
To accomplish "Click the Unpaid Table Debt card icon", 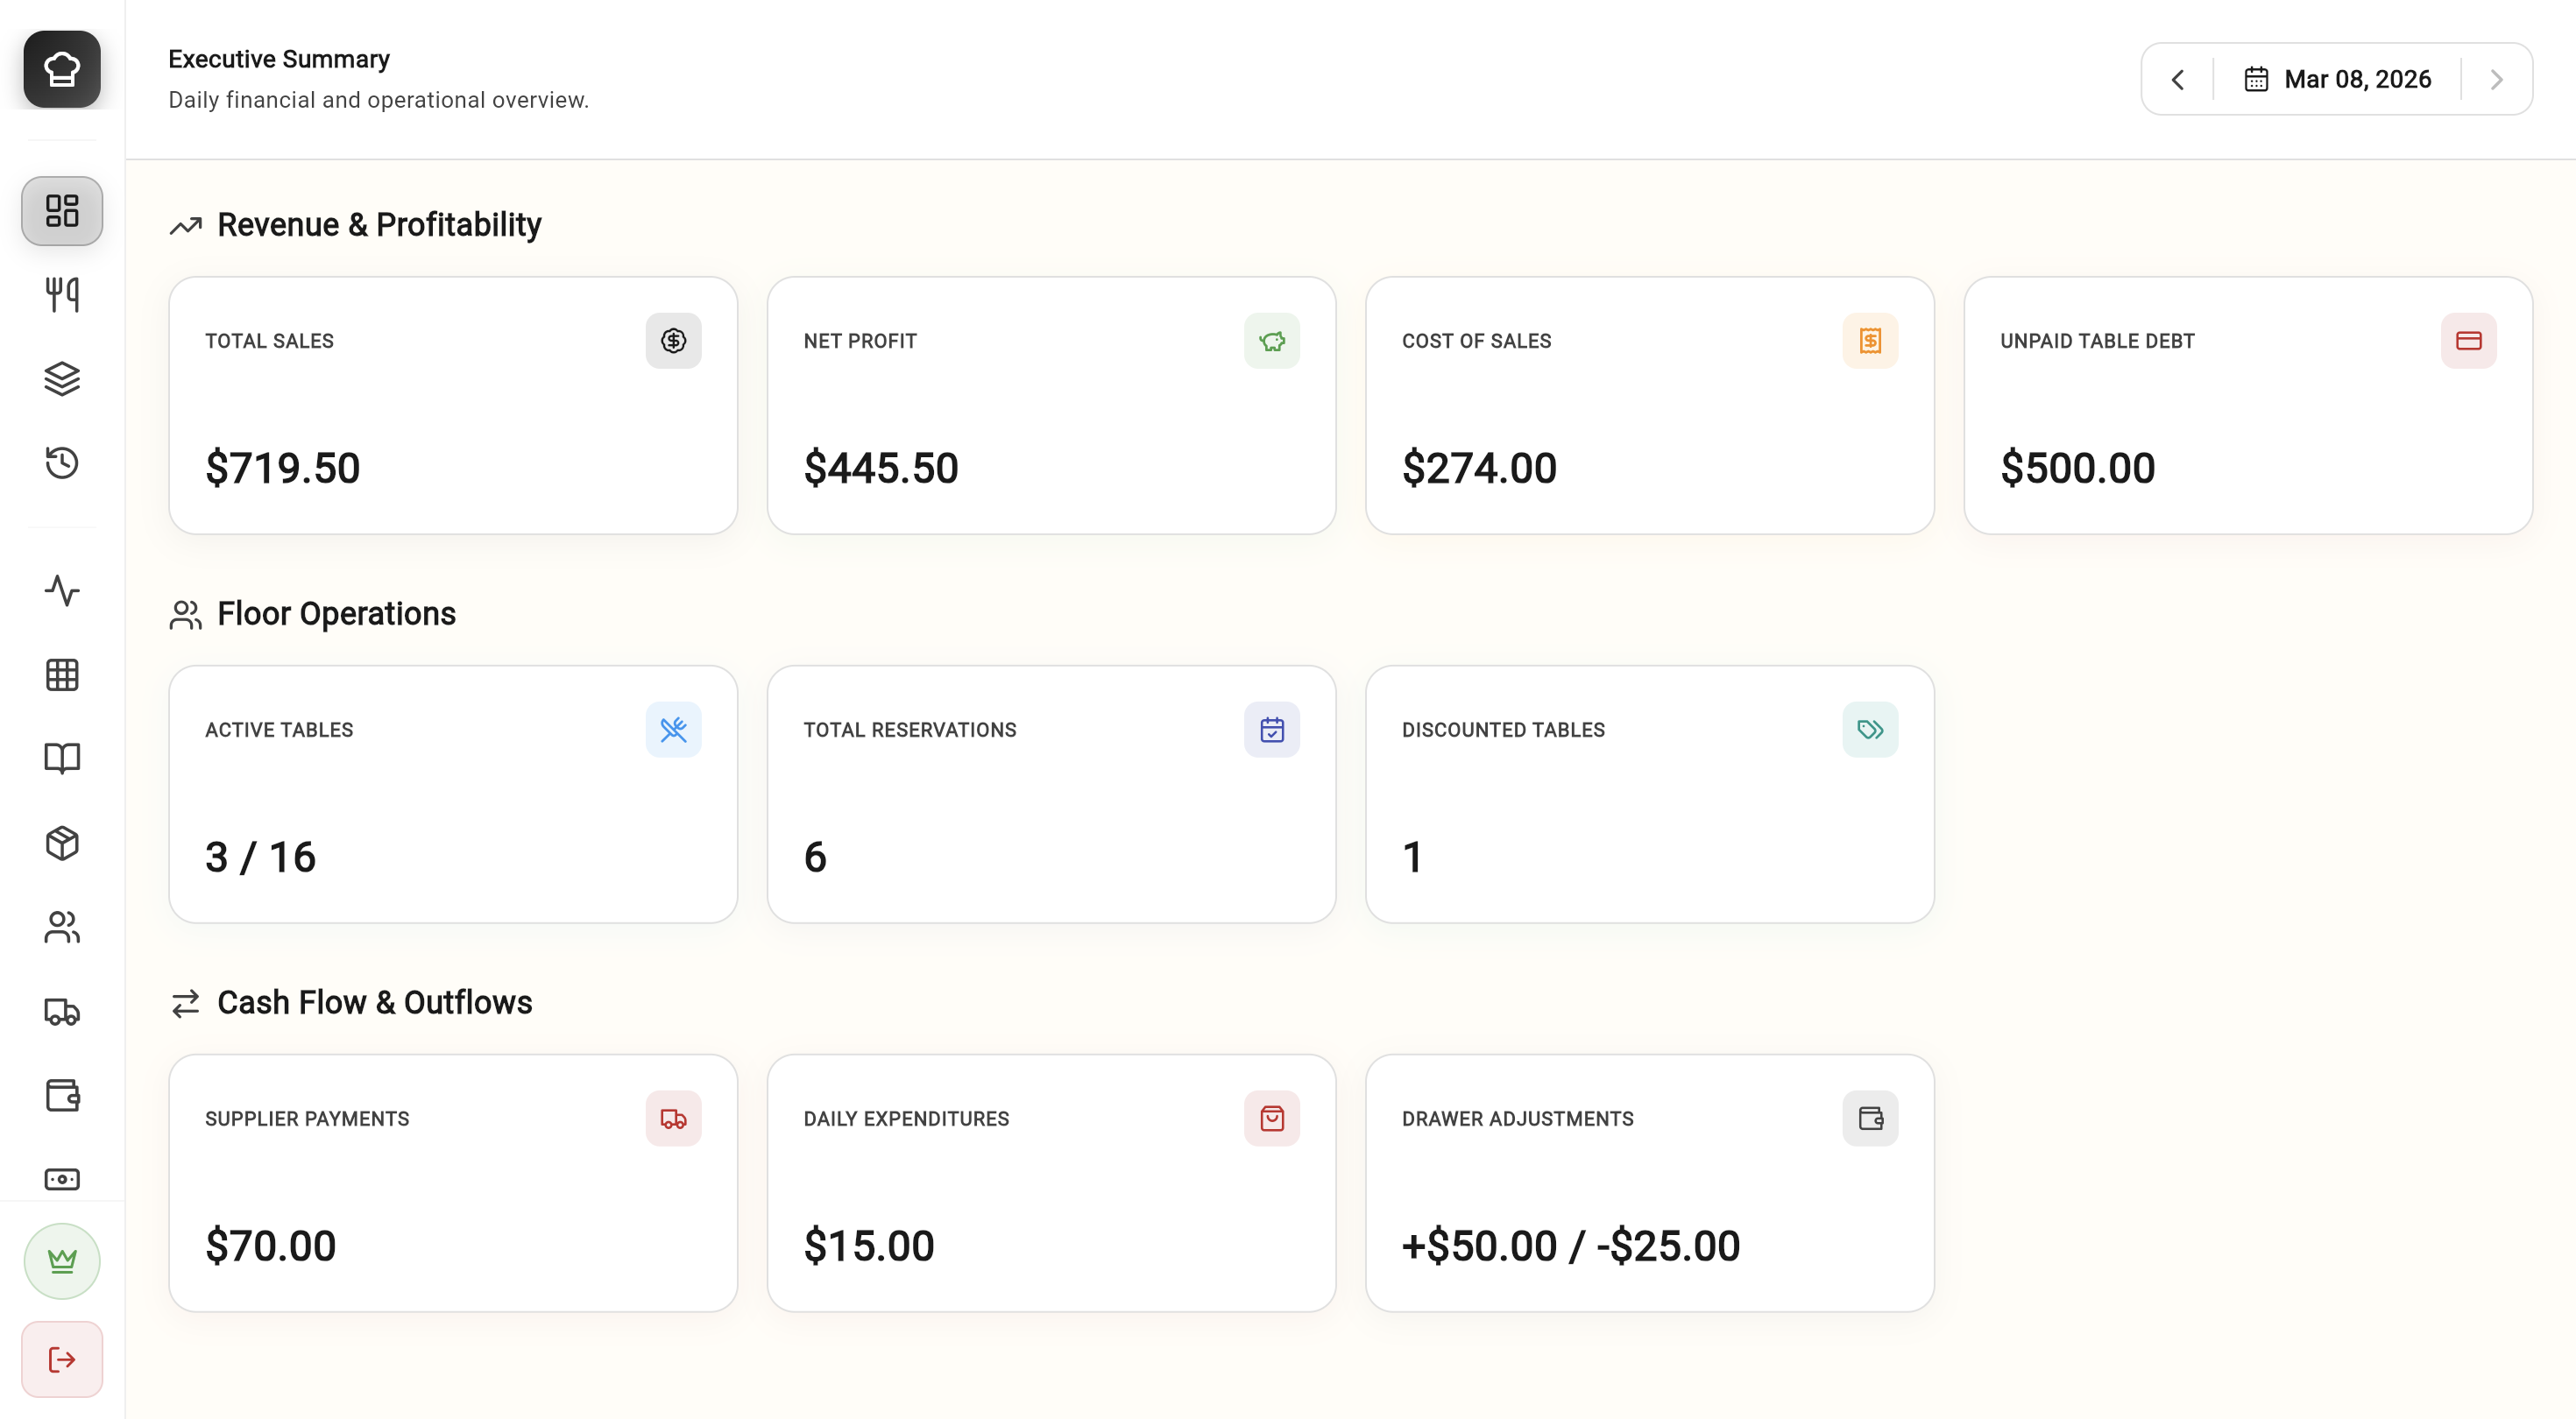I will click(x=2468, y=341).
